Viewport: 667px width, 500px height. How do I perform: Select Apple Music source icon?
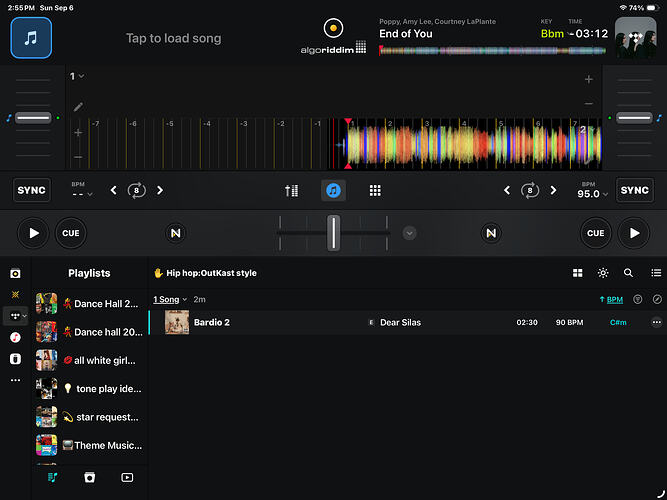click(15, 337)
